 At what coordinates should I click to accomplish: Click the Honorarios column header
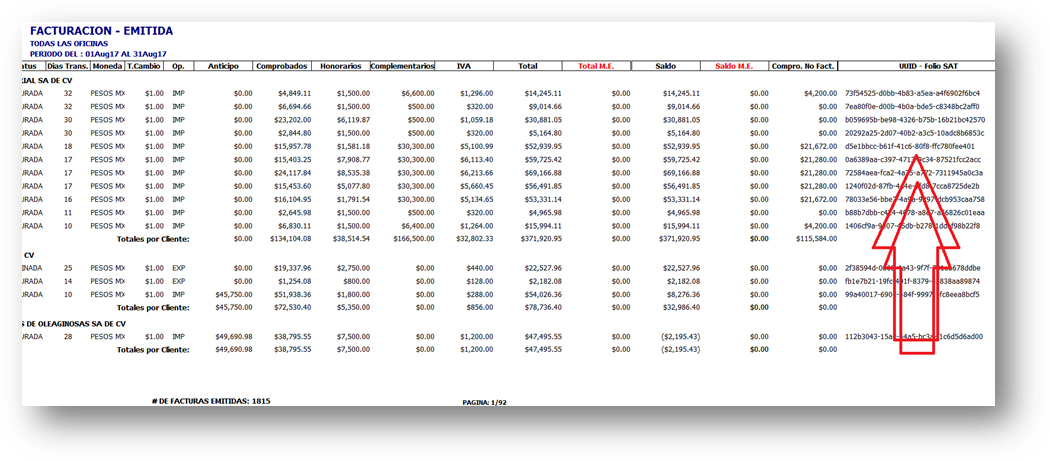[340, 66]
